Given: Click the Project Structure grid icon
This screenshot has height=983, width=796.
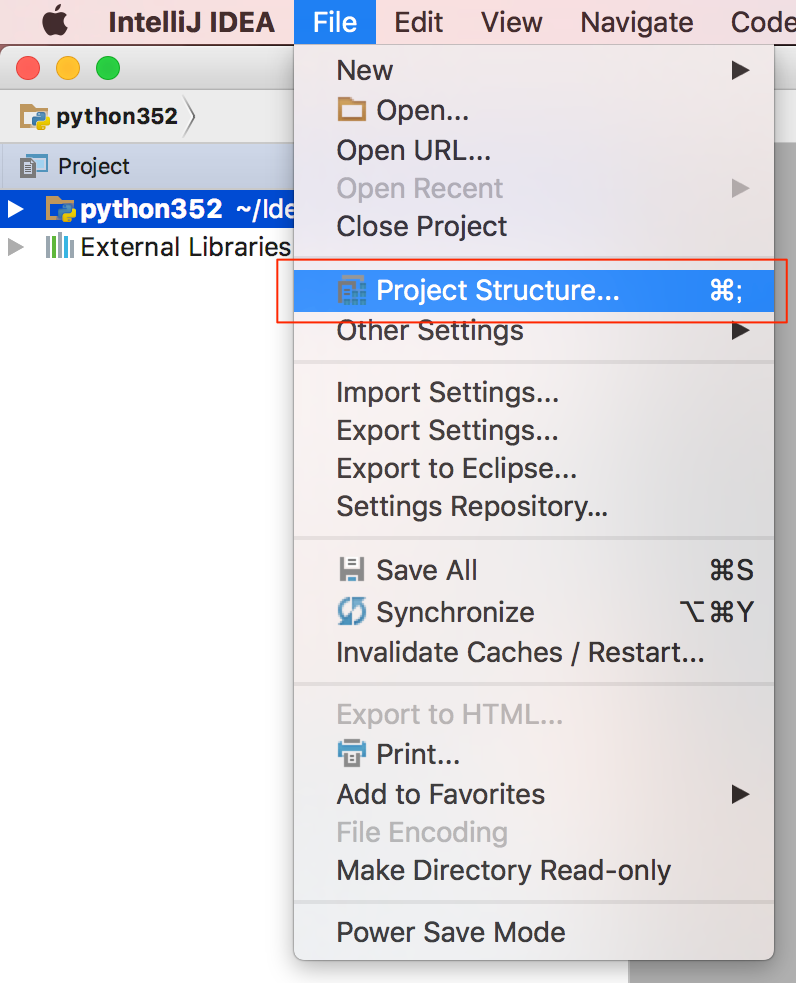Looking at the screenshot, I should [352, 290].
